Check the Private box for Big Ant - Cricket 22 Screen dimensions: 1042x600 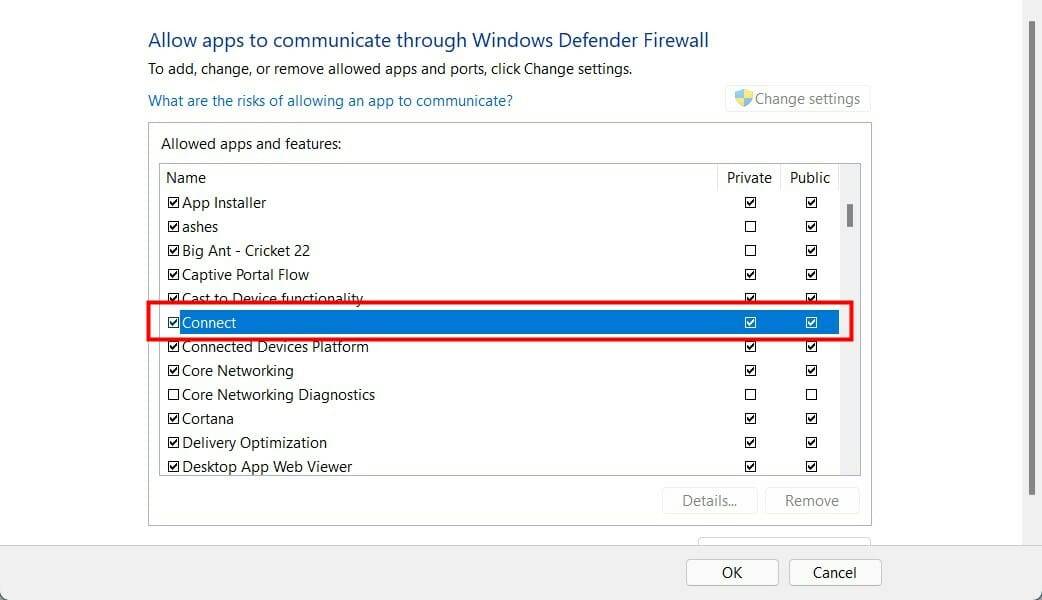pos(750,250)
